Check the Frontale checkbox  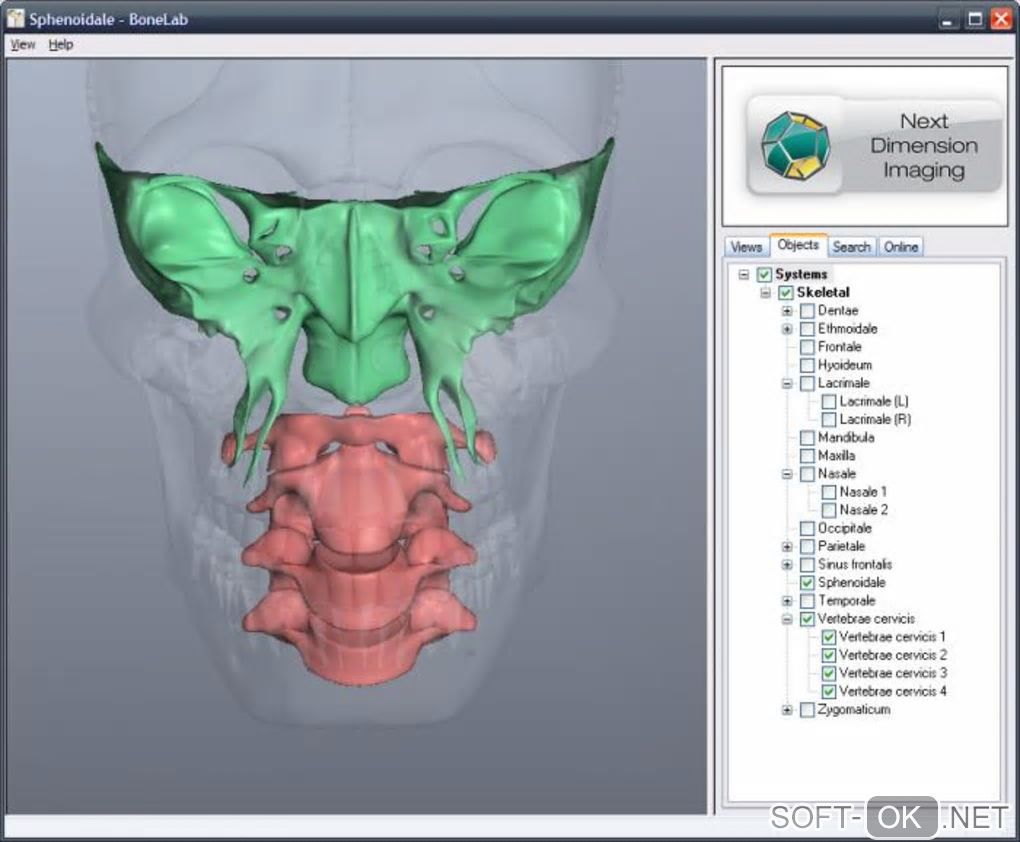click(x=807, y=347)
